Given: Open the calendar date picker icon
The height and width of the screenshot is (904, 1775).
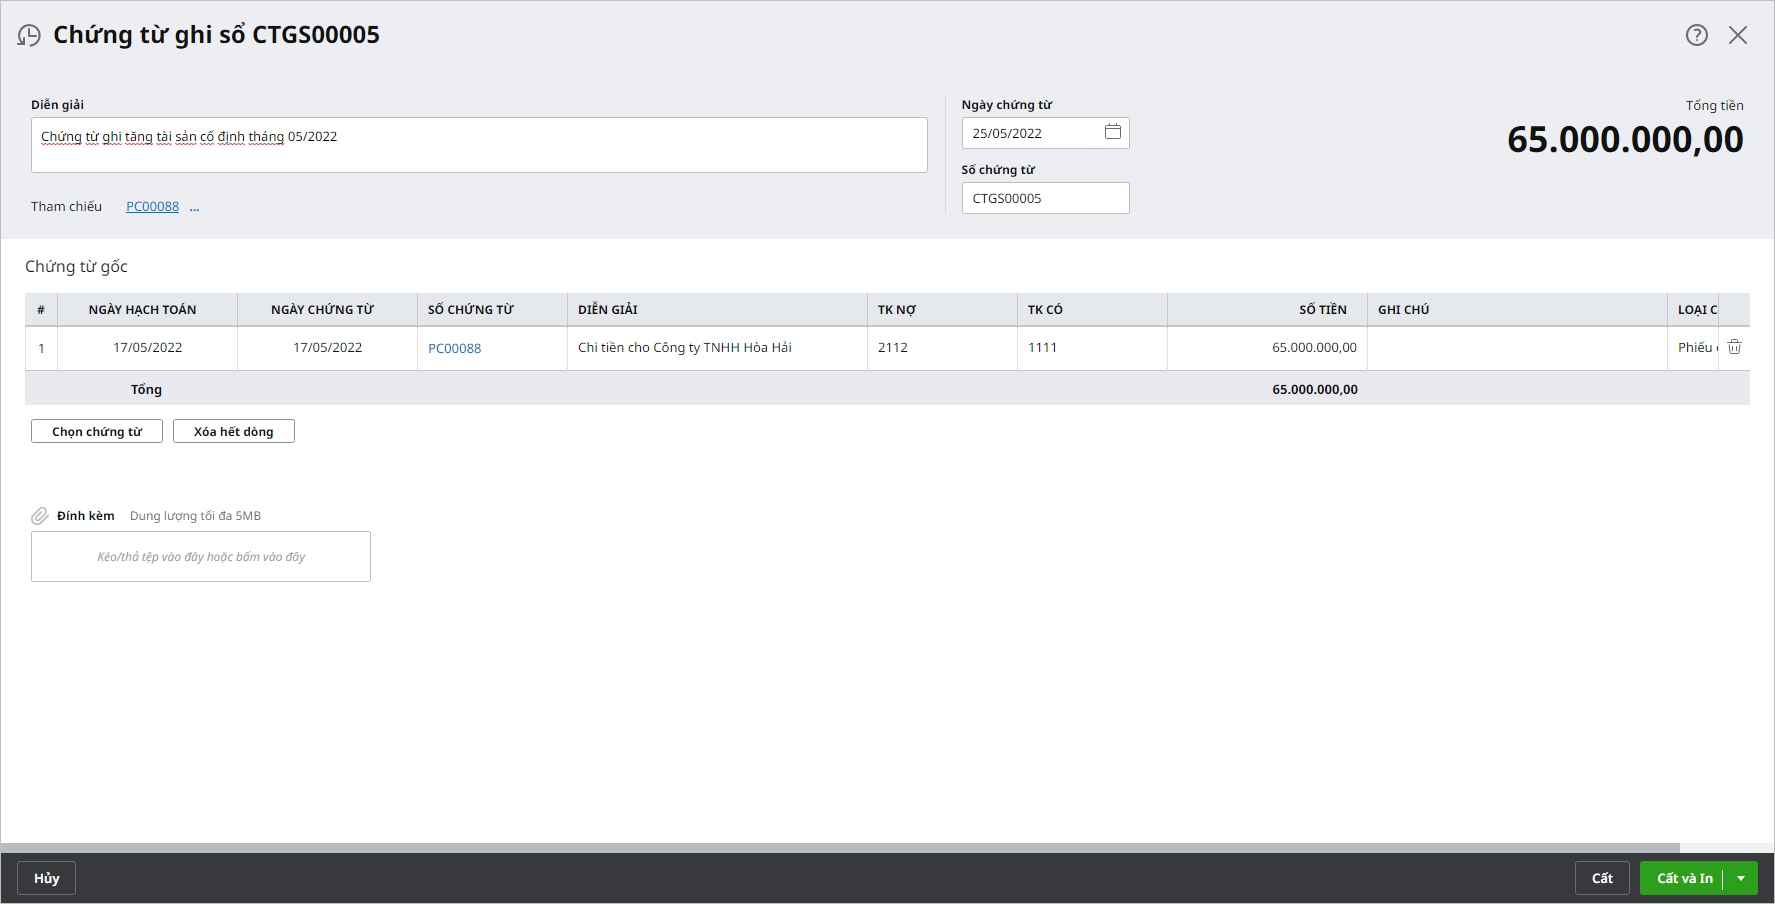Looking at the screenshot, I should (x=1112, y=132).
